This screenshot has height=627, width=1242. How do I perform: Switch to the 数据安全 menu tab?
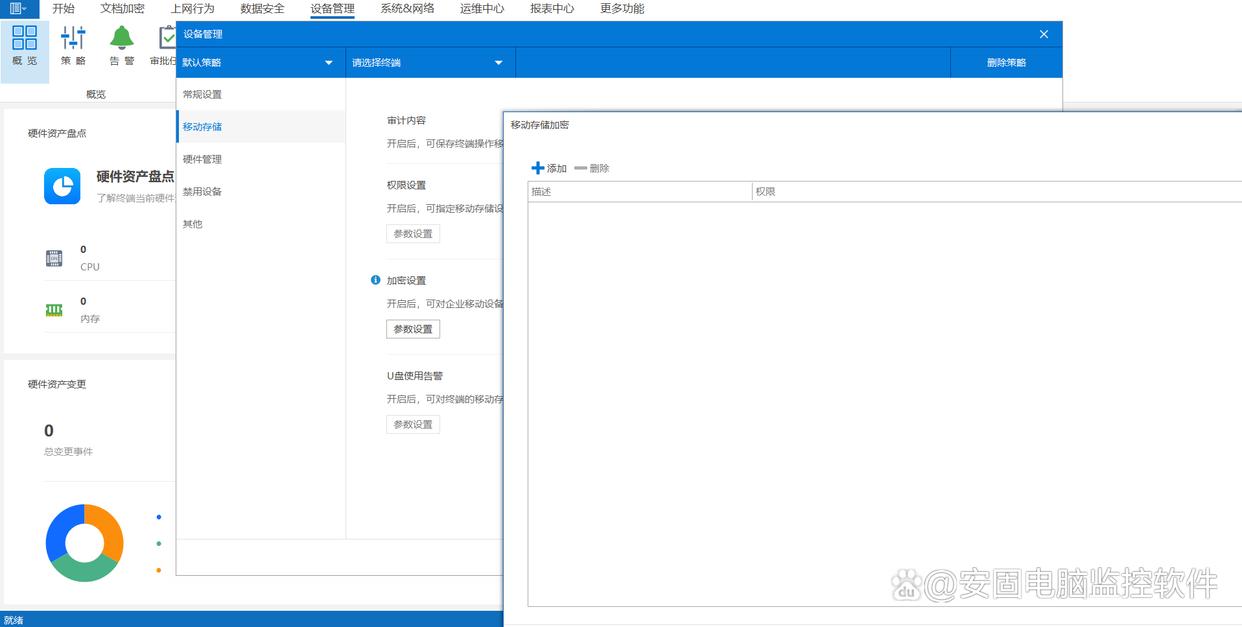point(262,9)
